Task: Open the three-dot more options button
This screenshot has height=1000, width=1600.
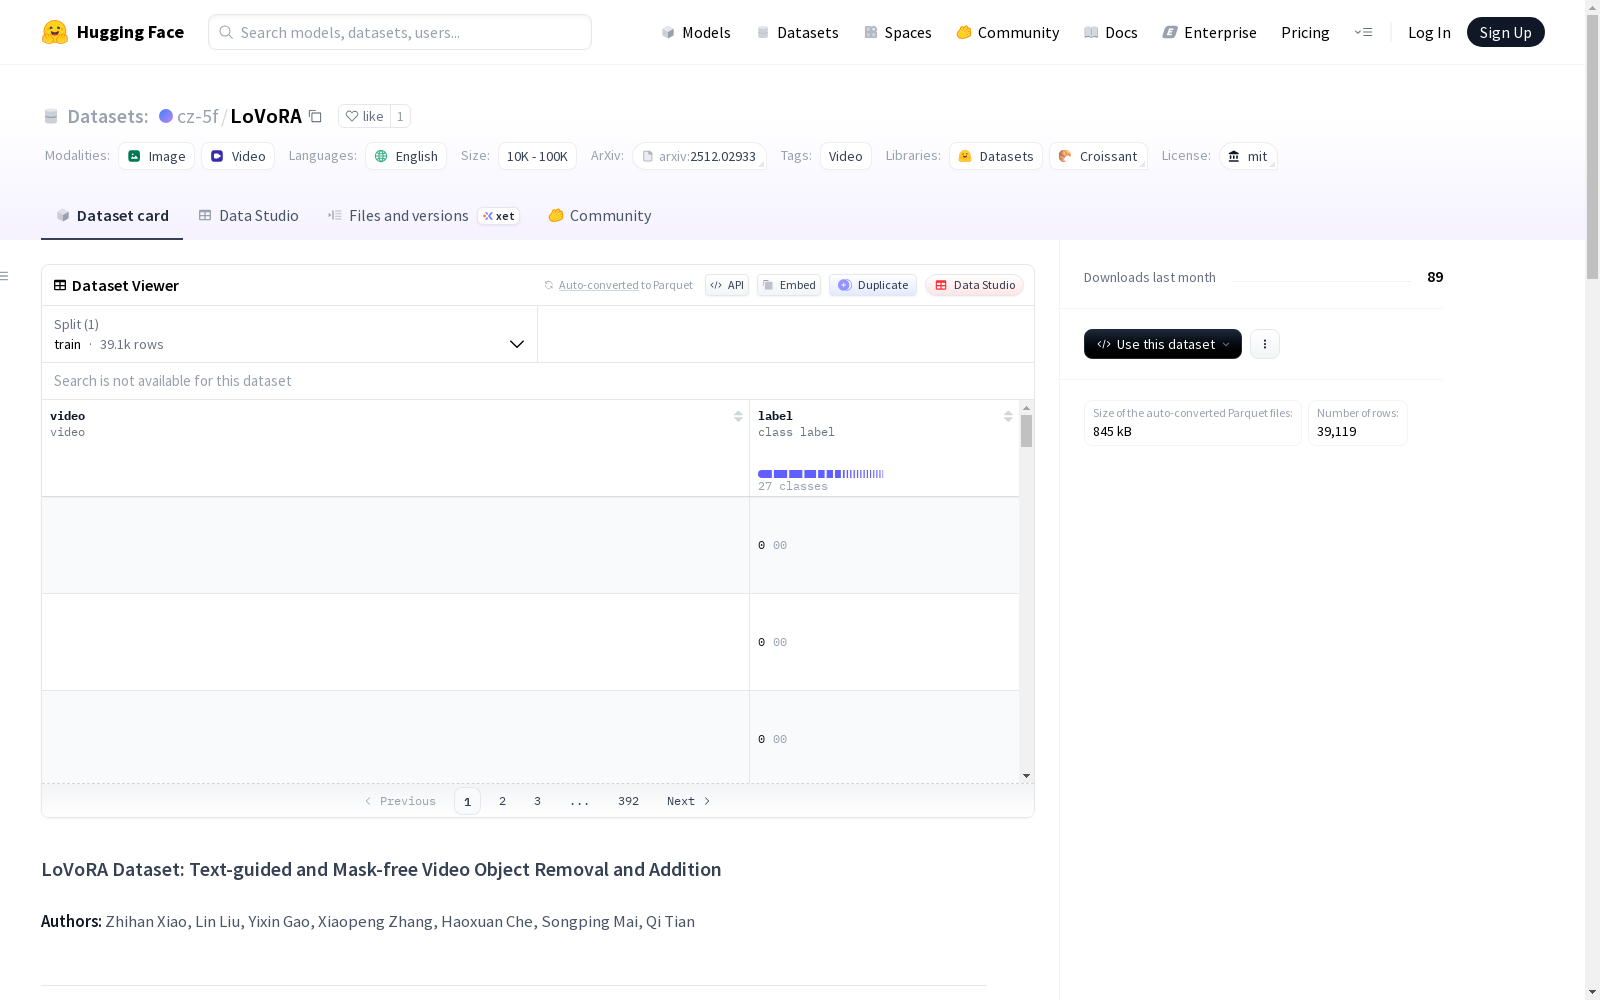Action: click(x=1264, y=344)
